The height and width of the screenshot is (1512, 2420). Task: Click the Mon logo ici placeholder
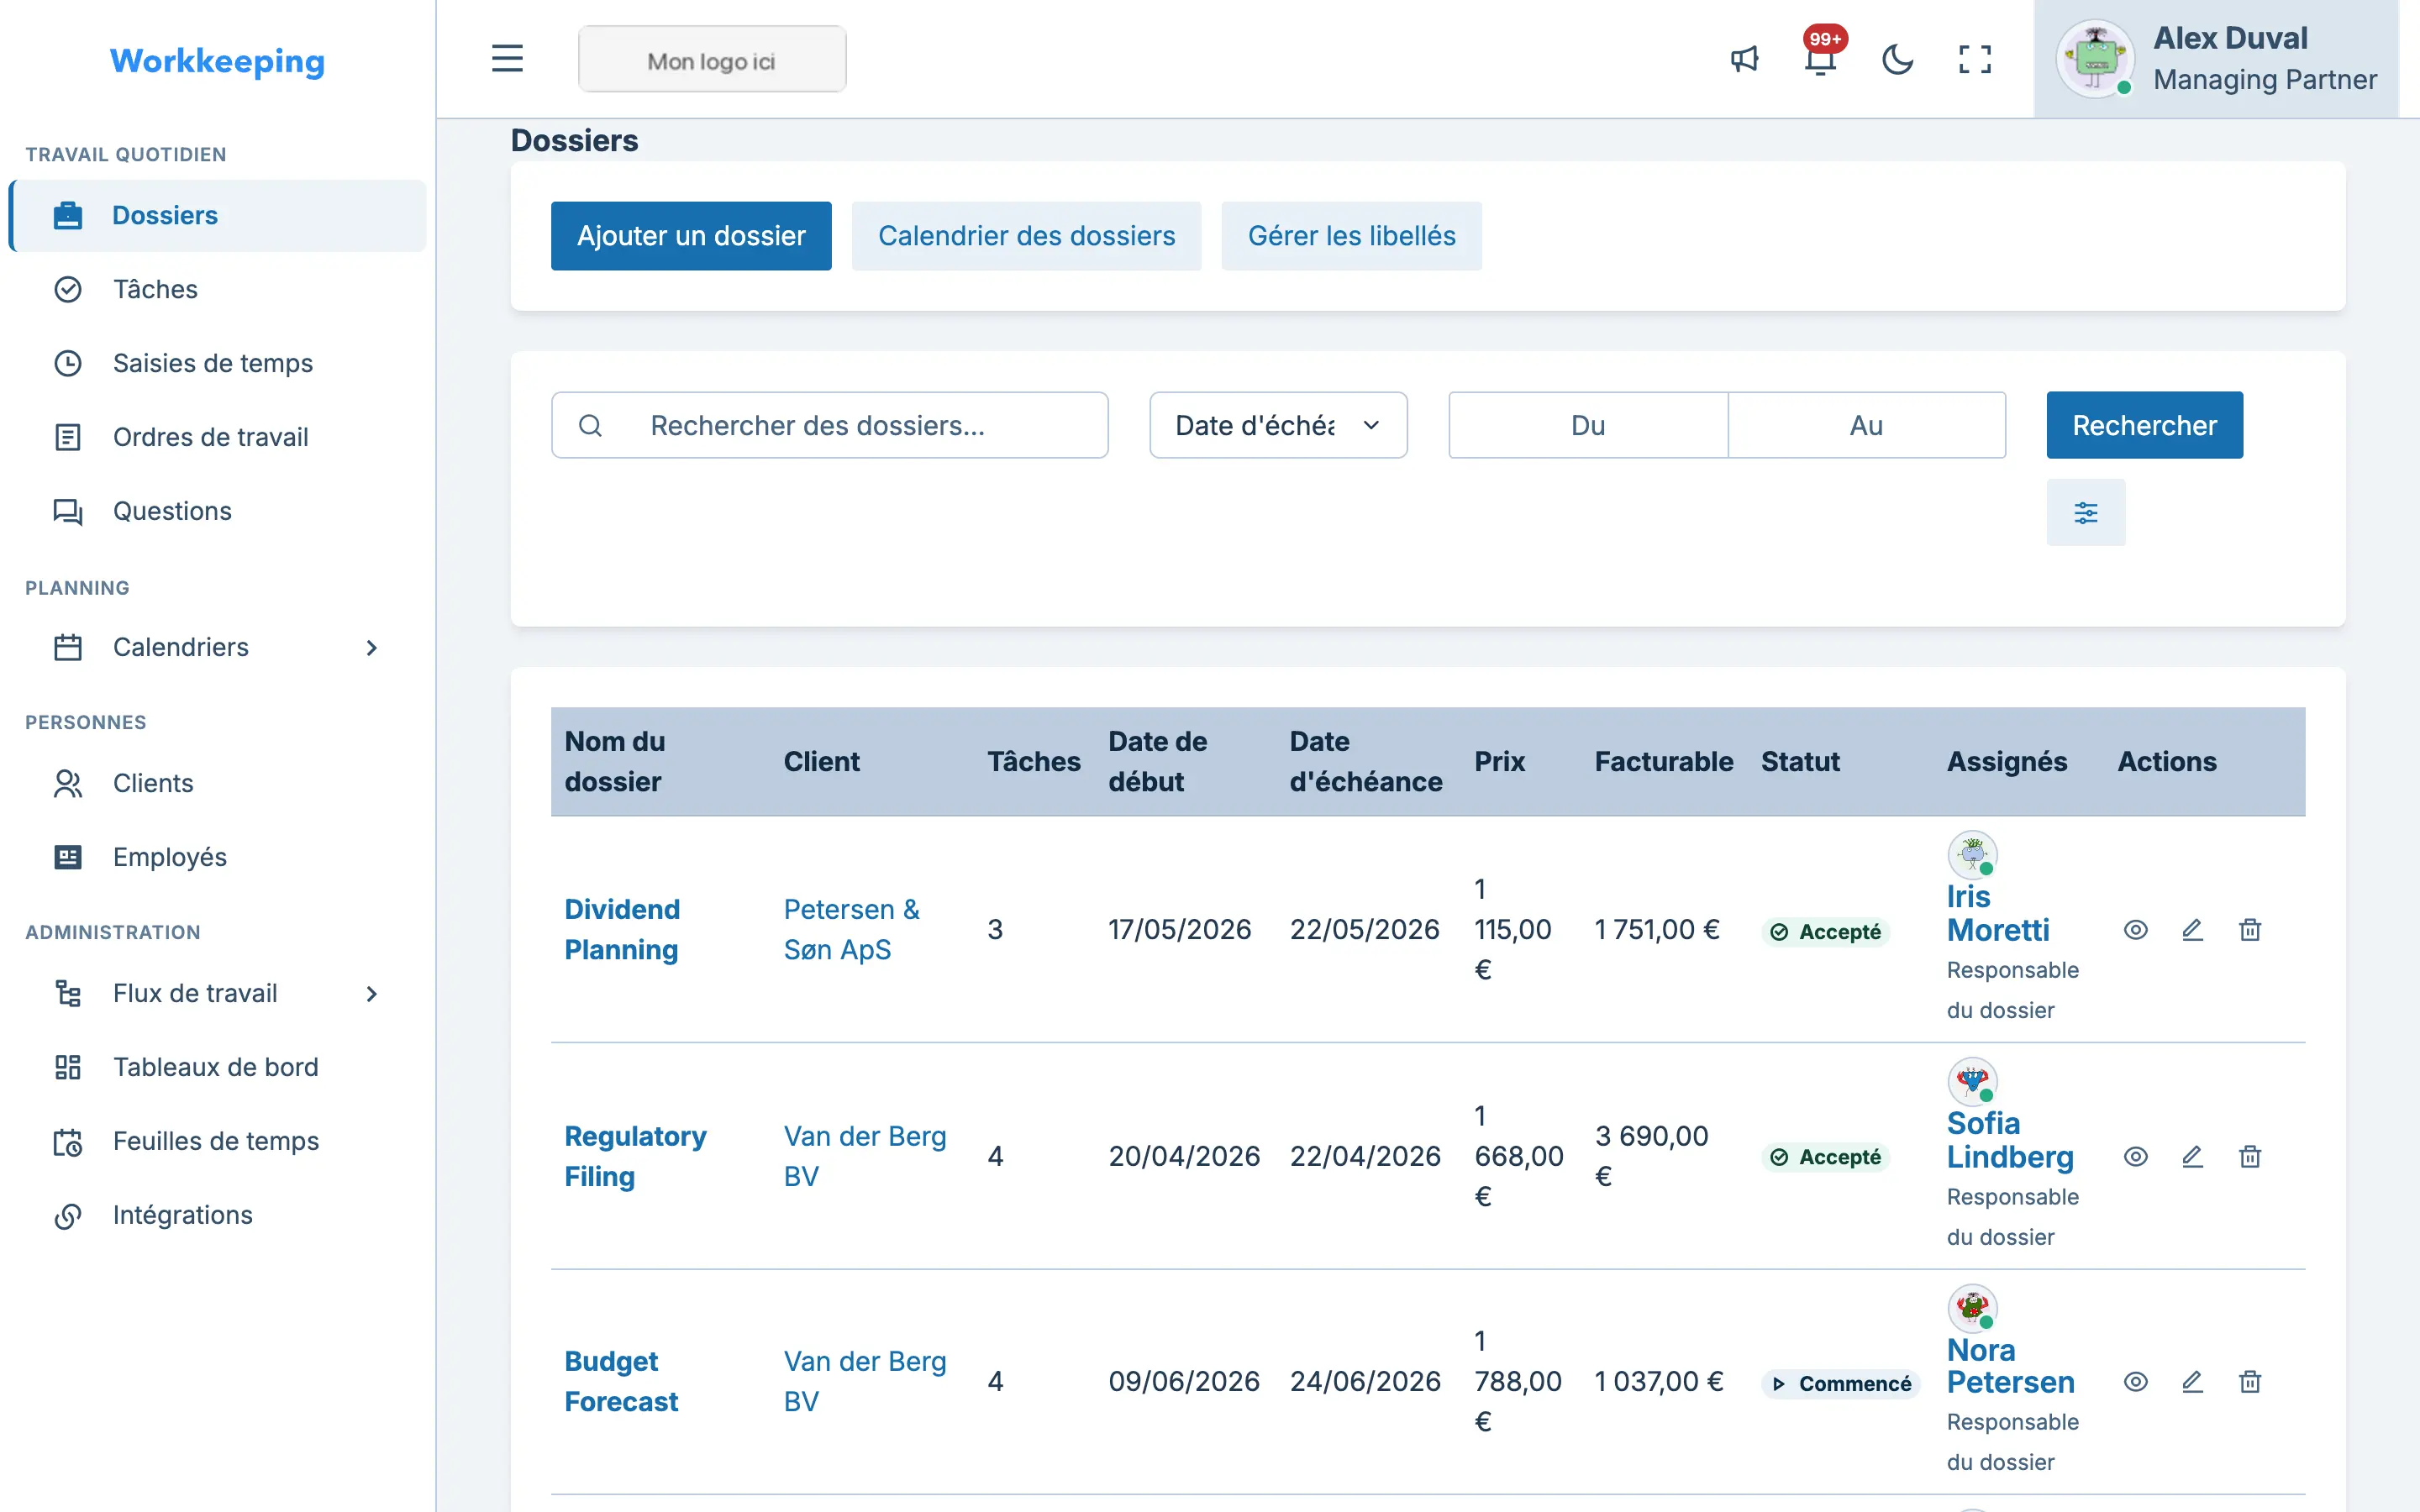[712, 60]
